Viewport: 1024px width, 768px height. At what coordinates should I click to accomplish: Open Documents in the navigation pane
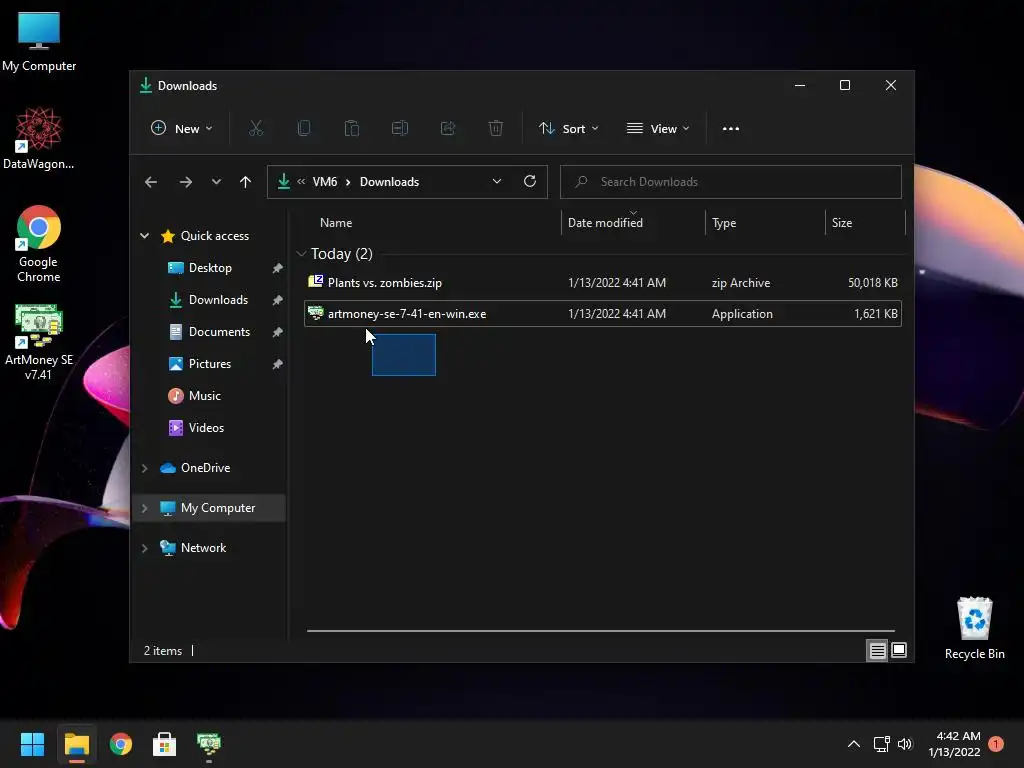click(219, 332)
